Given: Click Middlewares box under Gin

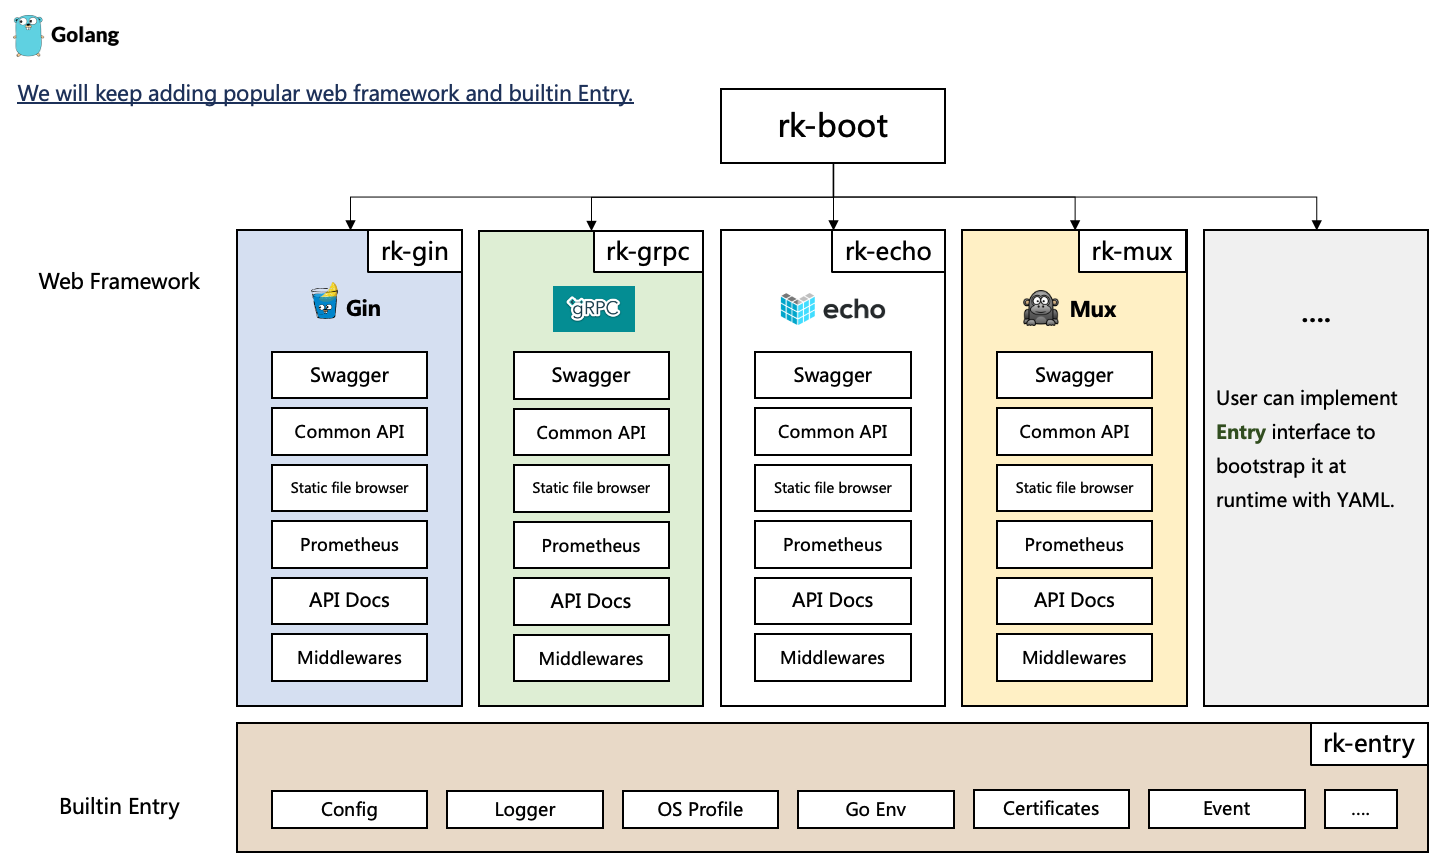Looking at the screenshot, I should tap(349, 658).
